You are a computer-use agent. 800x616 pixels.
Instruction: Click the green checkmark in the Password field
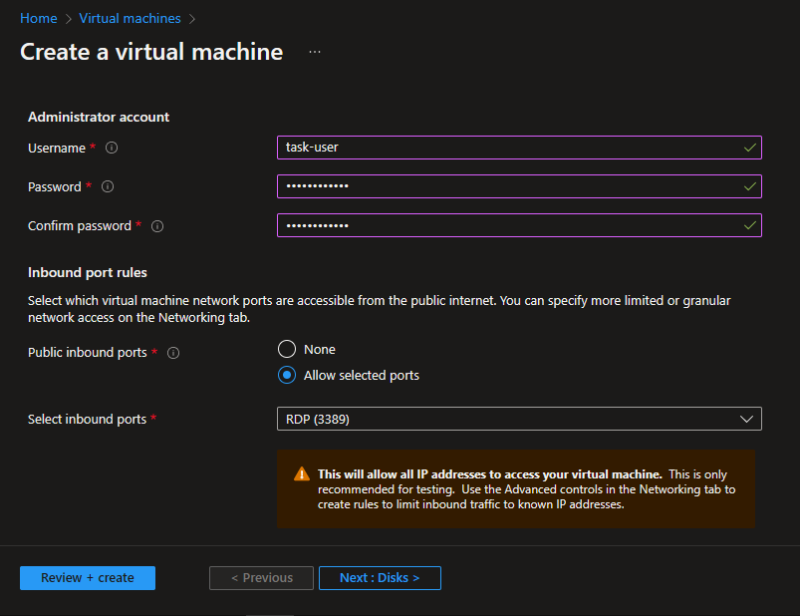tap(748, 186)
